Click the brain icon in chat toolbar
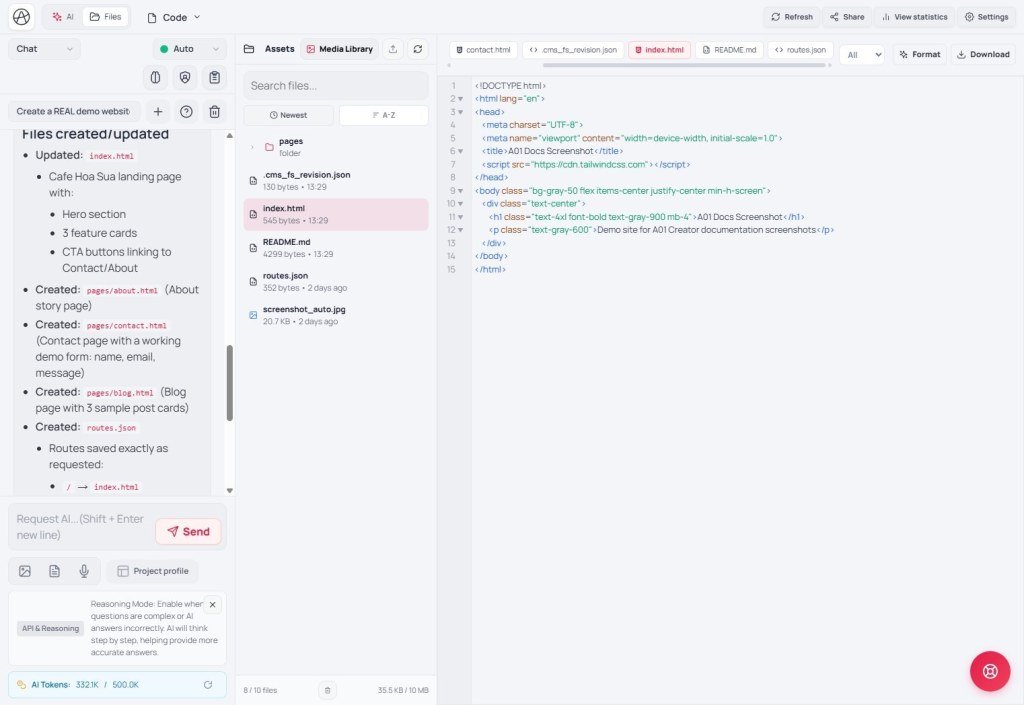 click(x=155, y=78)
